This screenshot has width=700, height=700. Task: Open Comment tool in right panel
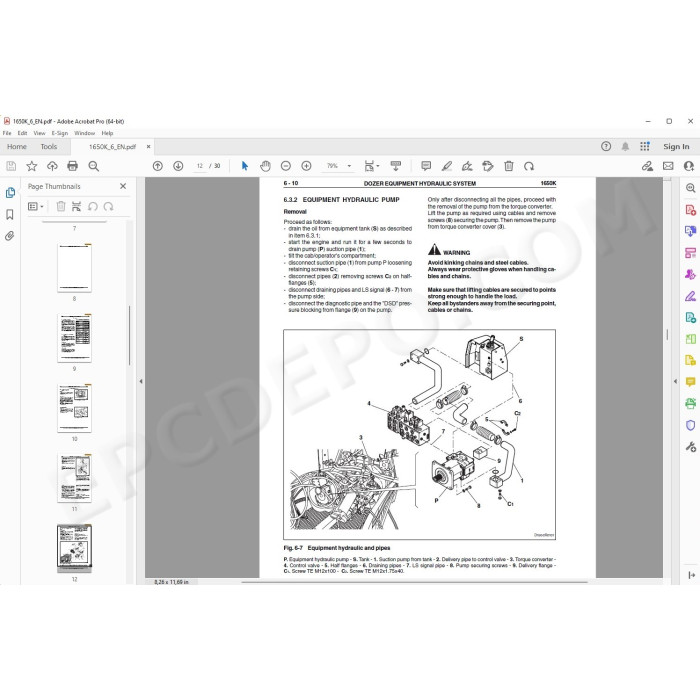pos(690,382)
